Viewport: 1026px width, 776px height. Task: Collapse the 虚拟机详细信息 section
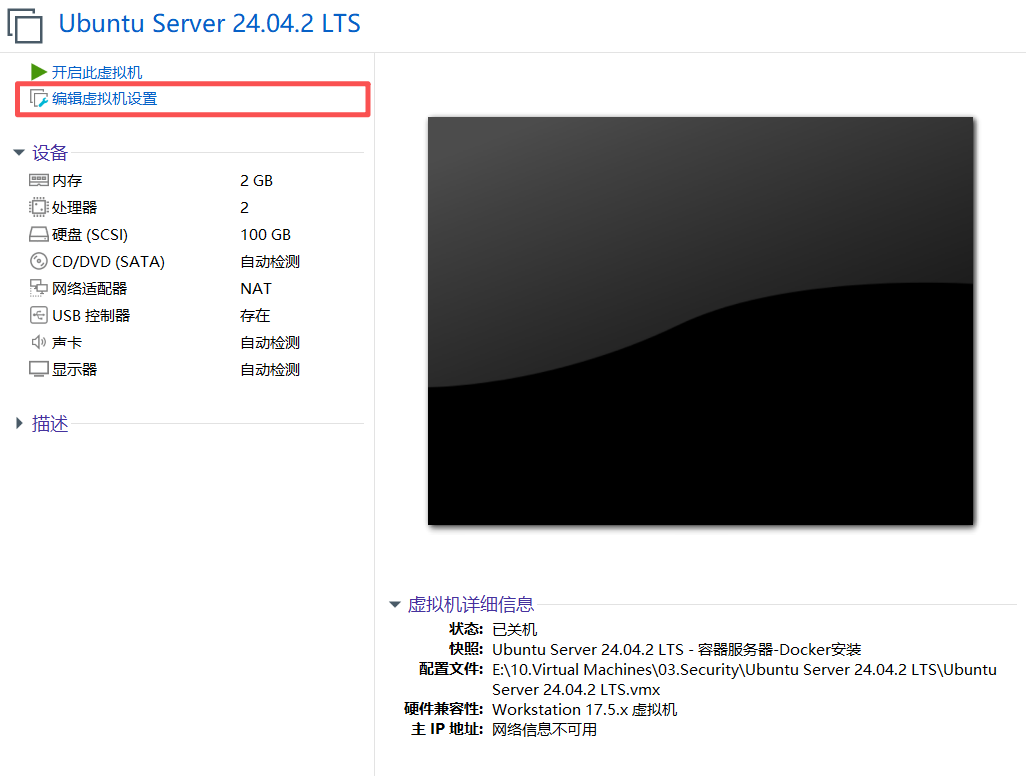click(x=395, y=605)
